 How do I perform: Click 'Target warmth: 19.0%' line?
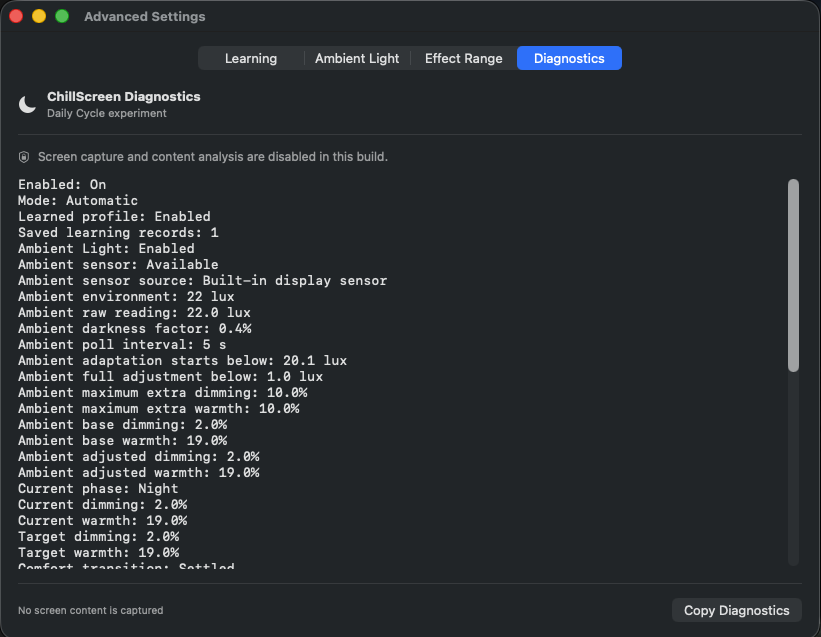(x=98, y=552)
